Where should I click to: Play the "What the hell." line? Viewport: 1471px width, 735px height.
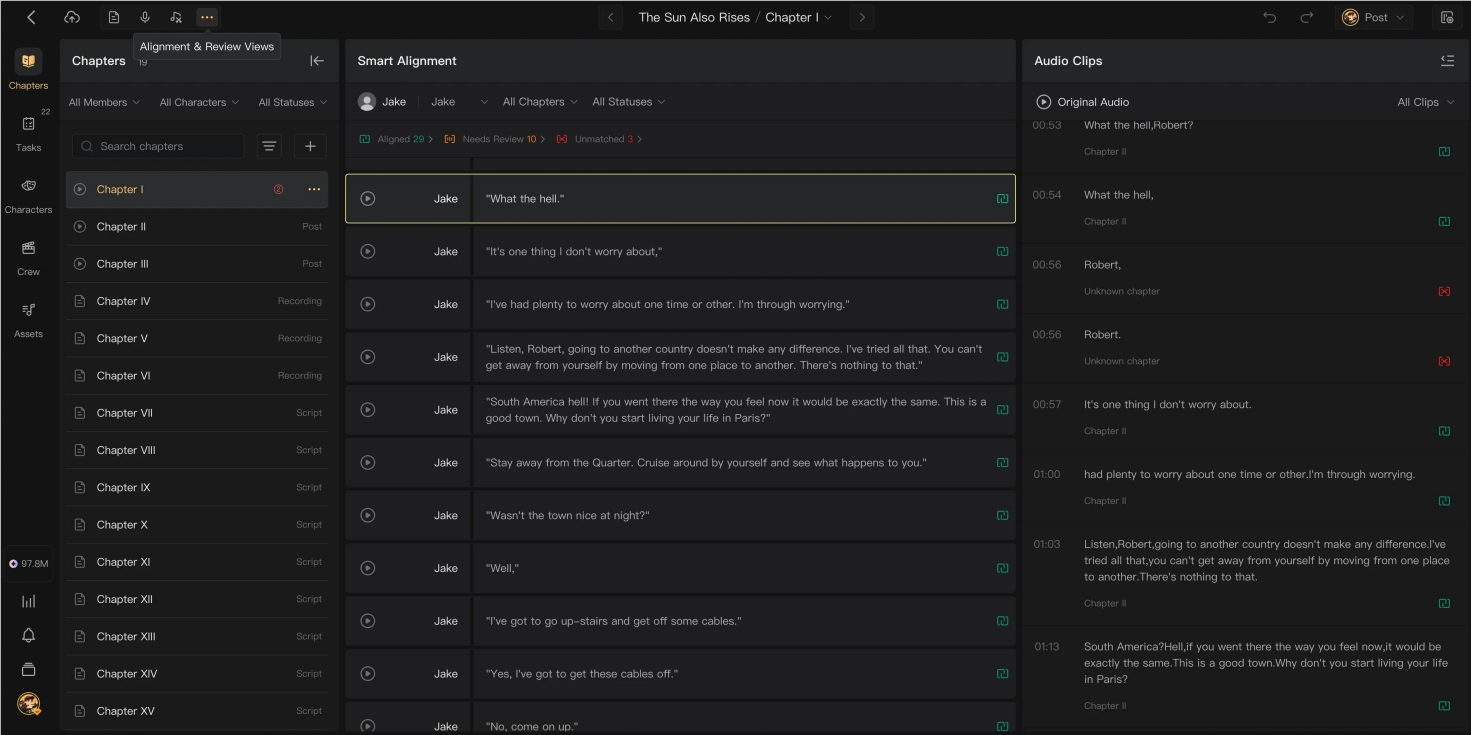(x=367, y=198)
